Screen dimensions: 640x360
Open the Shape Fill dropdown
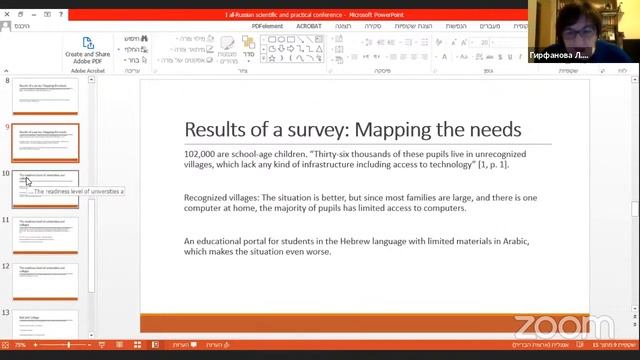coord(195,38)
